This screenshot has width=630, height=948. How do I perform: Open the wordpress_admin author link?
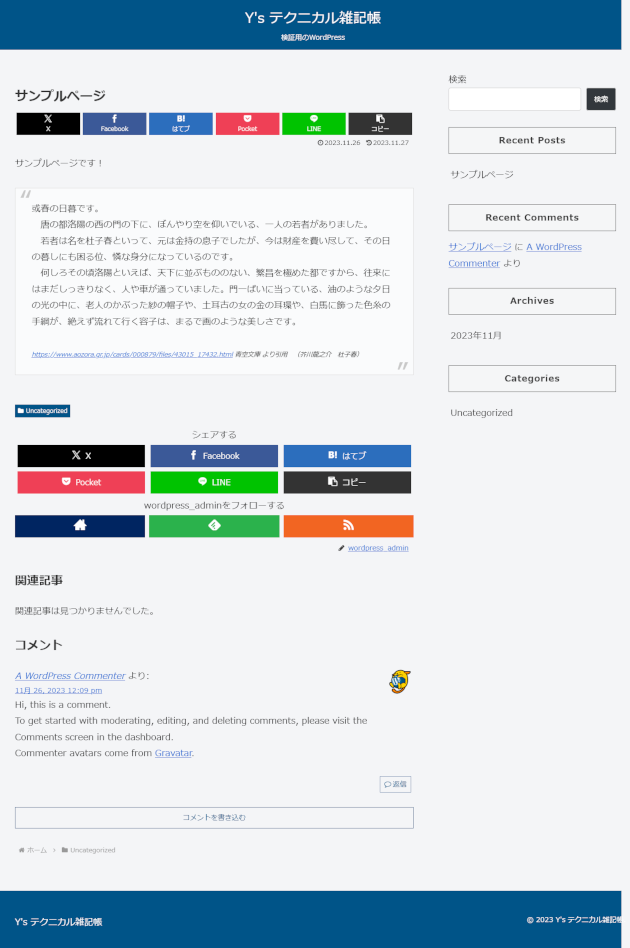pos(378,548)
